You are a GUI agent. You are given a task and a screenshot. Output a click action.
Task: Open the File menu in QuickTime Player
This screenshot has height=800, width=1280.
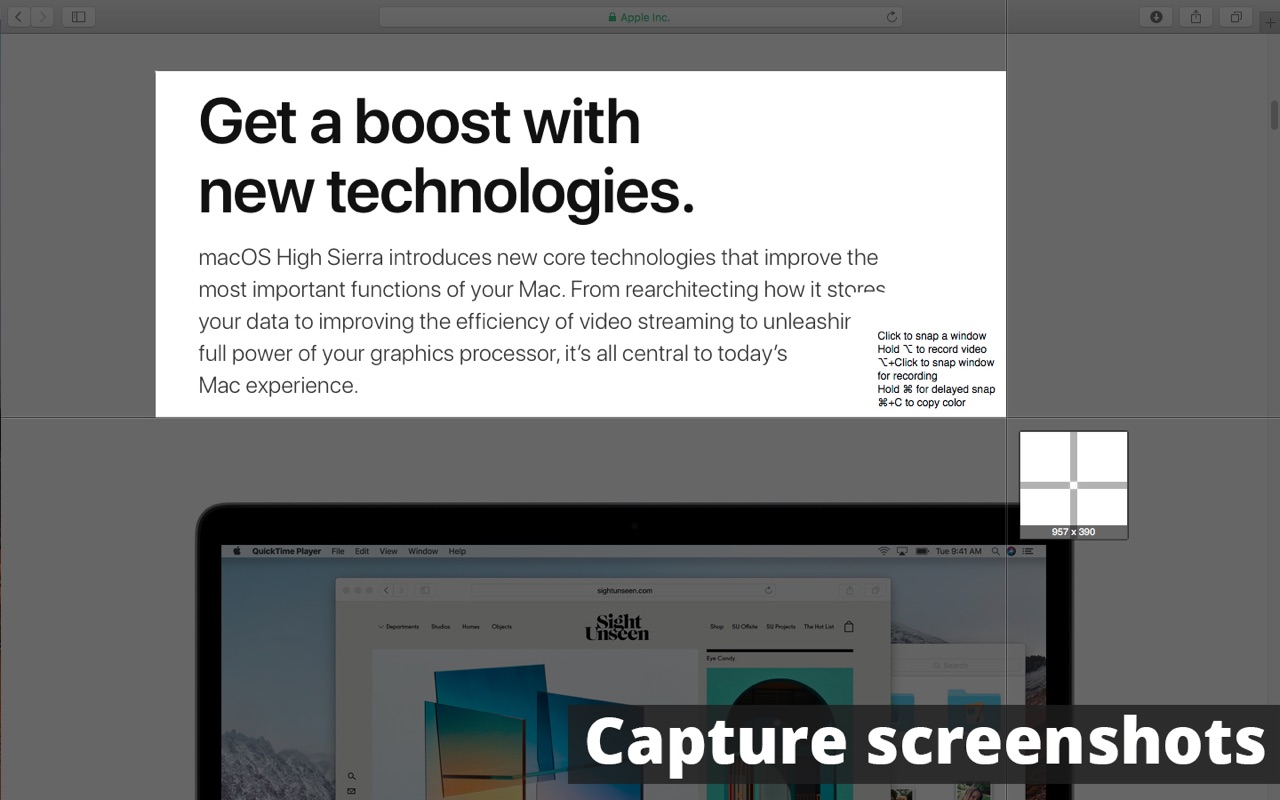tap(338, 551)
